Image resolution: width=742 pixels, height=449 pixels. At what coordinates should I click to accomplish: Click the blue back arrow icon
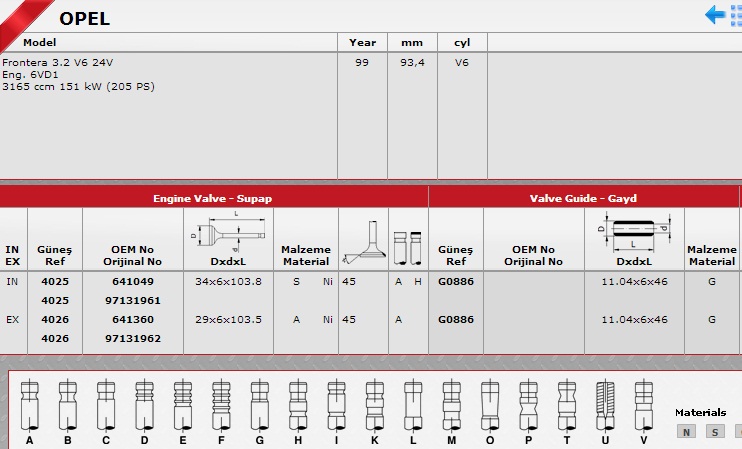tap(715, 14)
